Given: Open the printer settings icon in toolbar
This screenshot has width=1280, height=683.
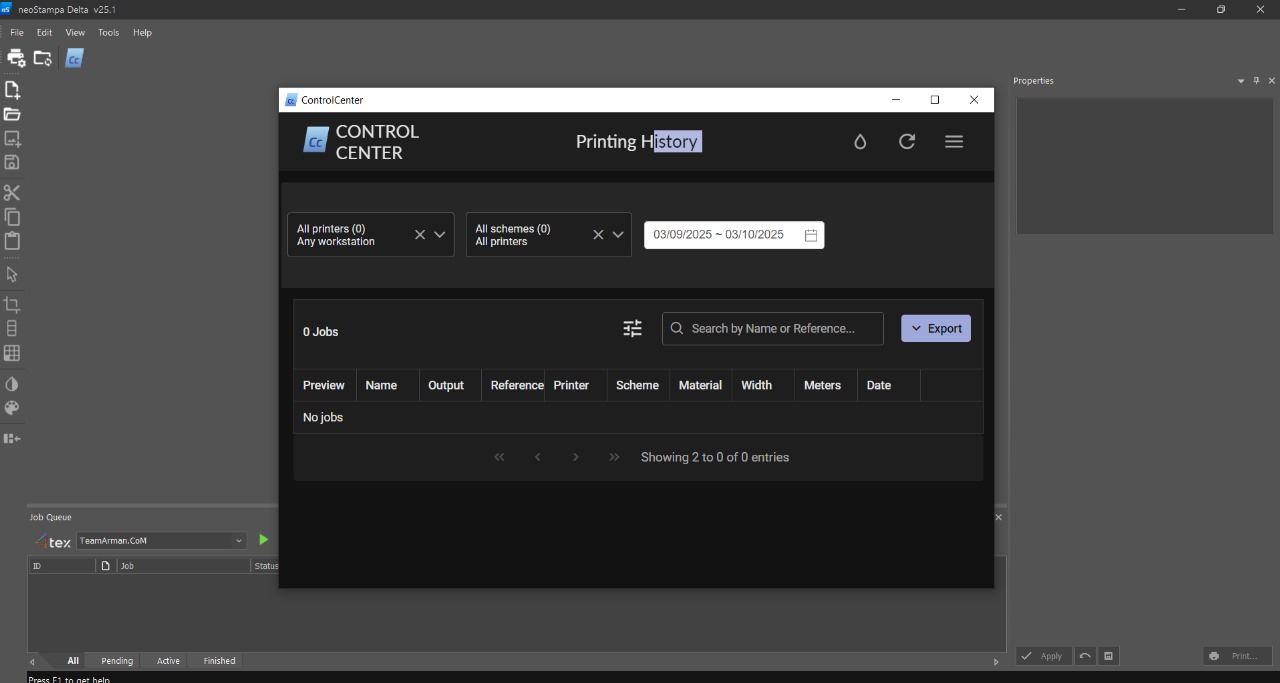Looking at the screenshot, I should (16, 58).
